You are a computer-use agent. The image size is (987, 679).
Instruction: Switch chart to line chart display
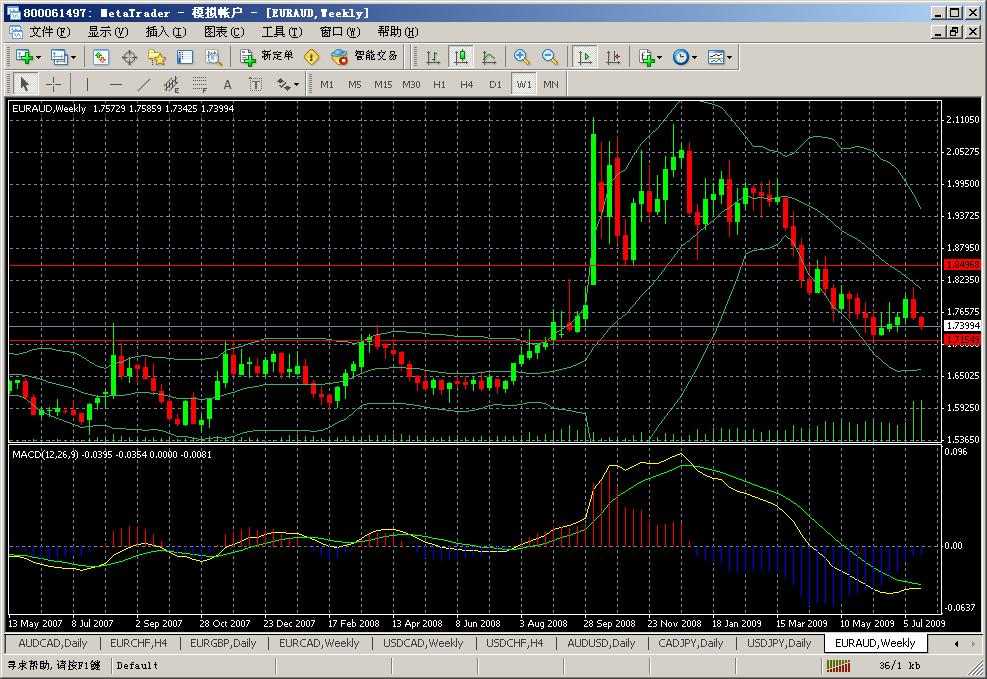tap(488, 57)
